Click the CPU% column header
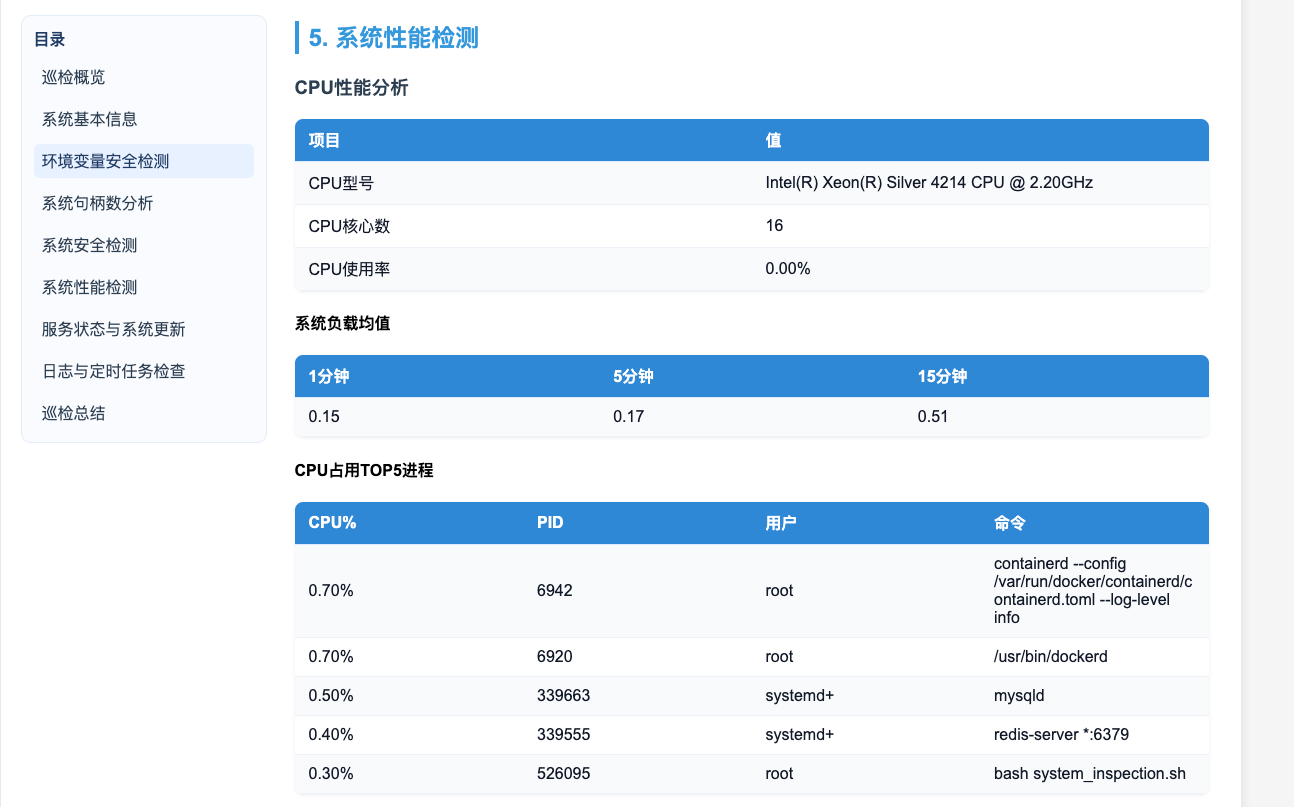Image resolution: width=1294 pixels, height=807 pixels. pyautogui.click(x=333, y=523)
